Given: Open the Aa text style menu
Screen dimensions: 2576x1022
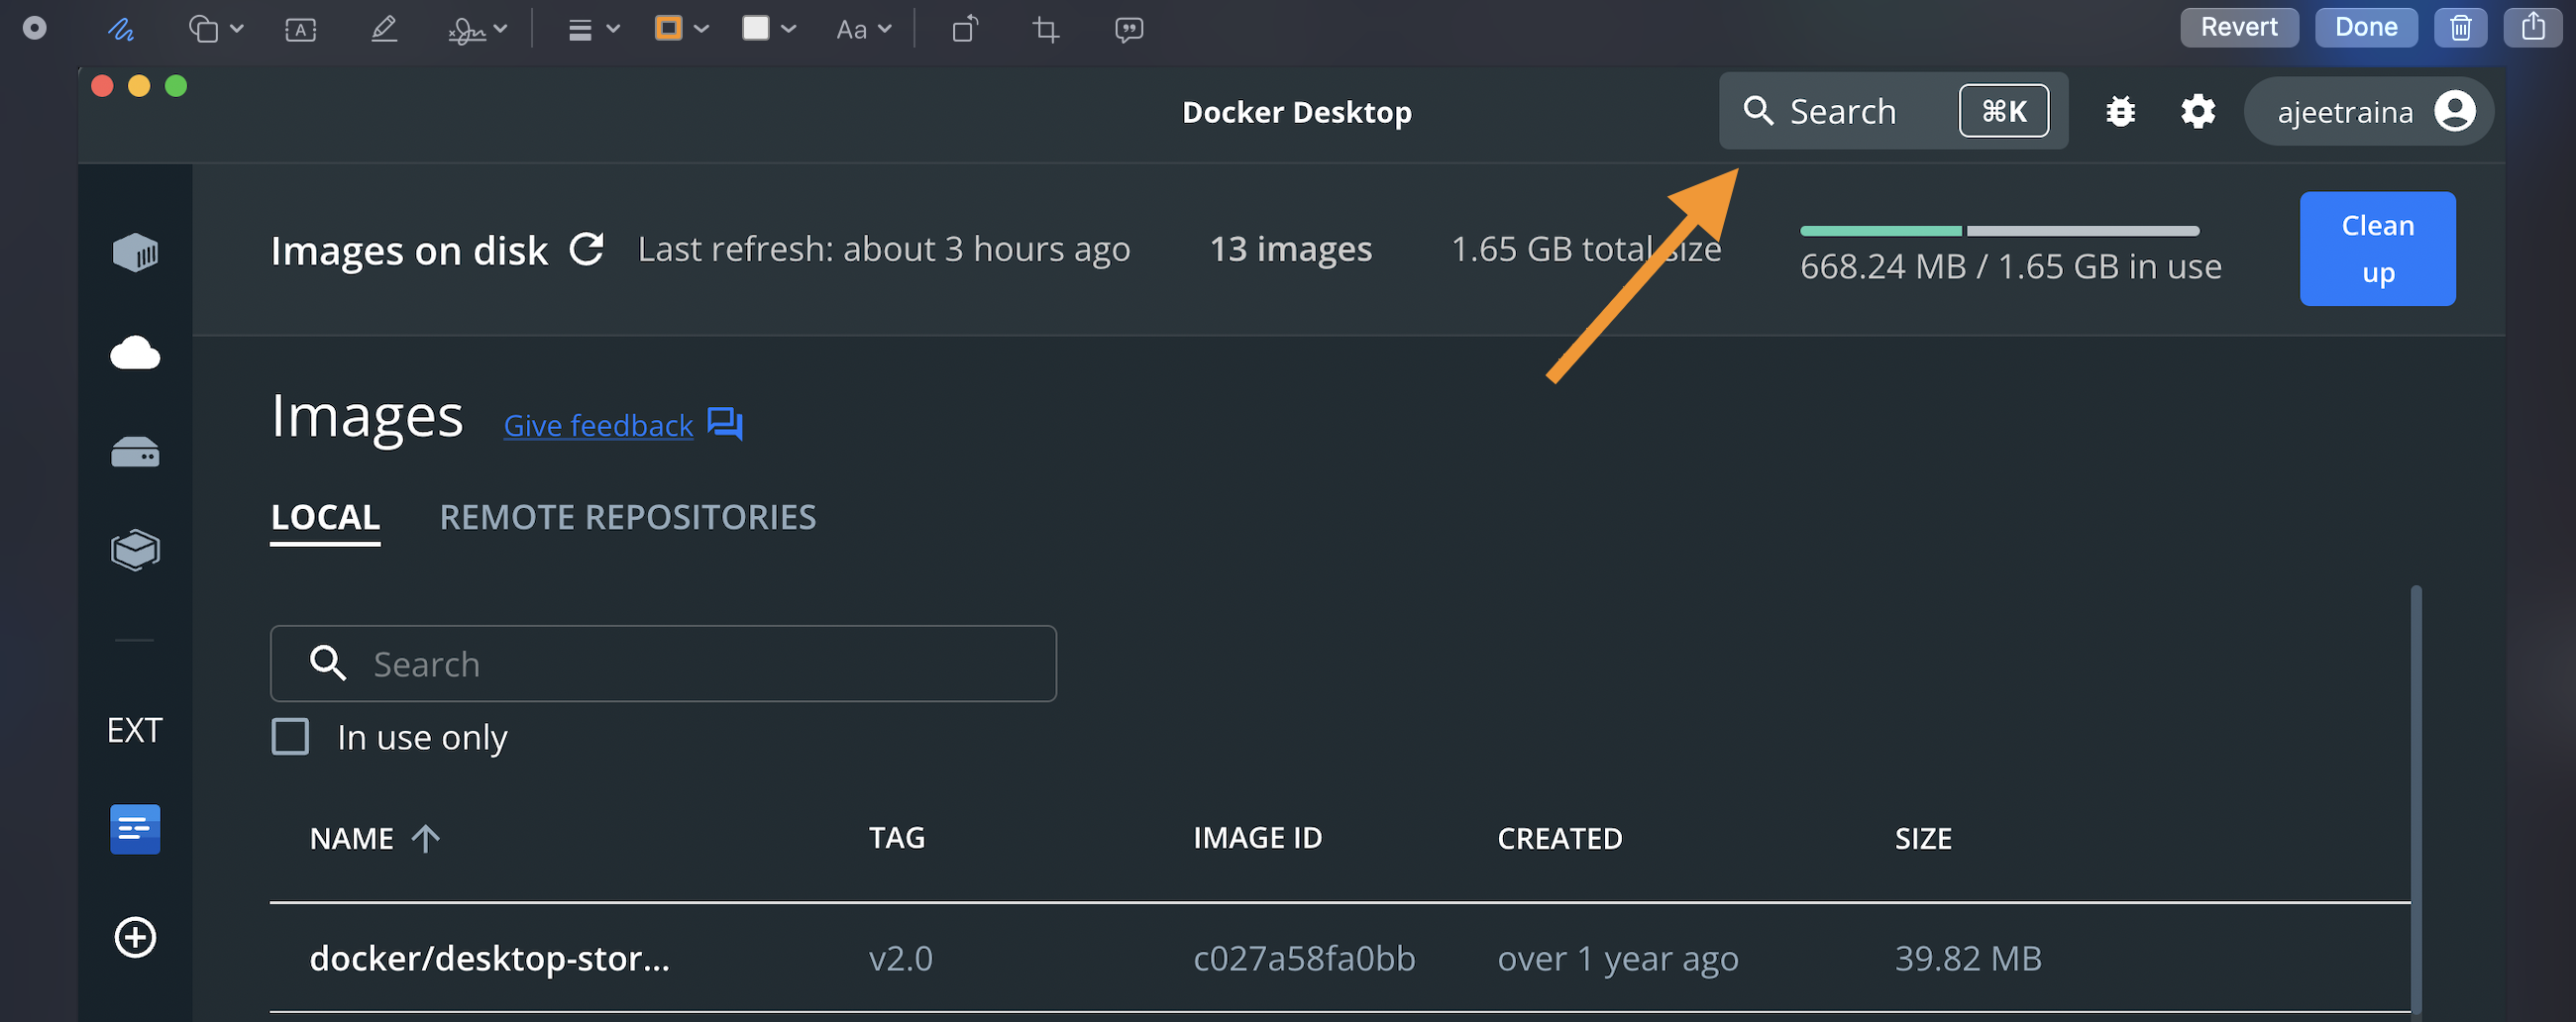Looking at the screenshot, I should pyautogui.click(x=863, y=29).
